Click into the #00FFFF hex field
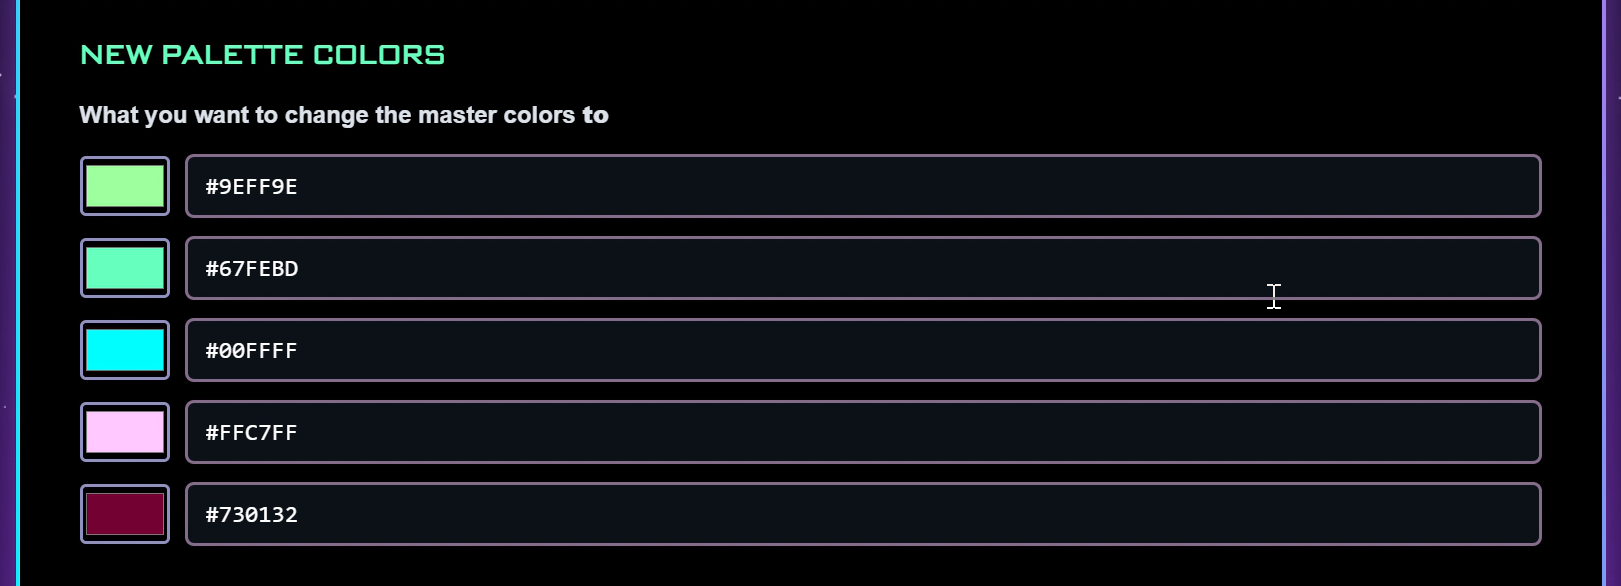This screenshot has width=1621, height=586. tap(862, 350)
